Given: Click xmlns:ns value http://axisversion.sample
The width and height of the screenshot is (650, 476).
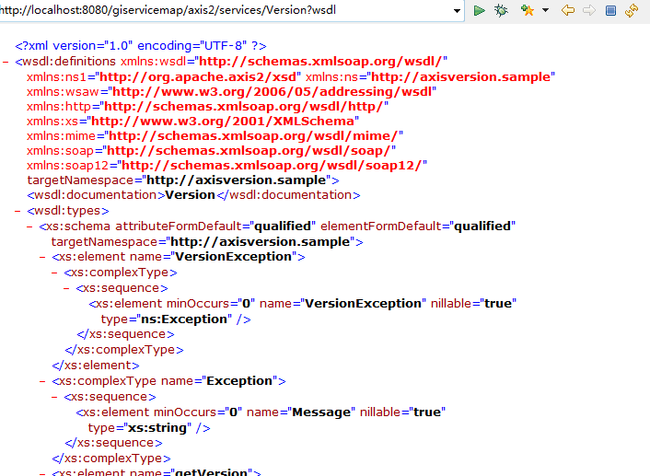Looking at the screenshot, I should pyautogui.click(x=461, y=77).
